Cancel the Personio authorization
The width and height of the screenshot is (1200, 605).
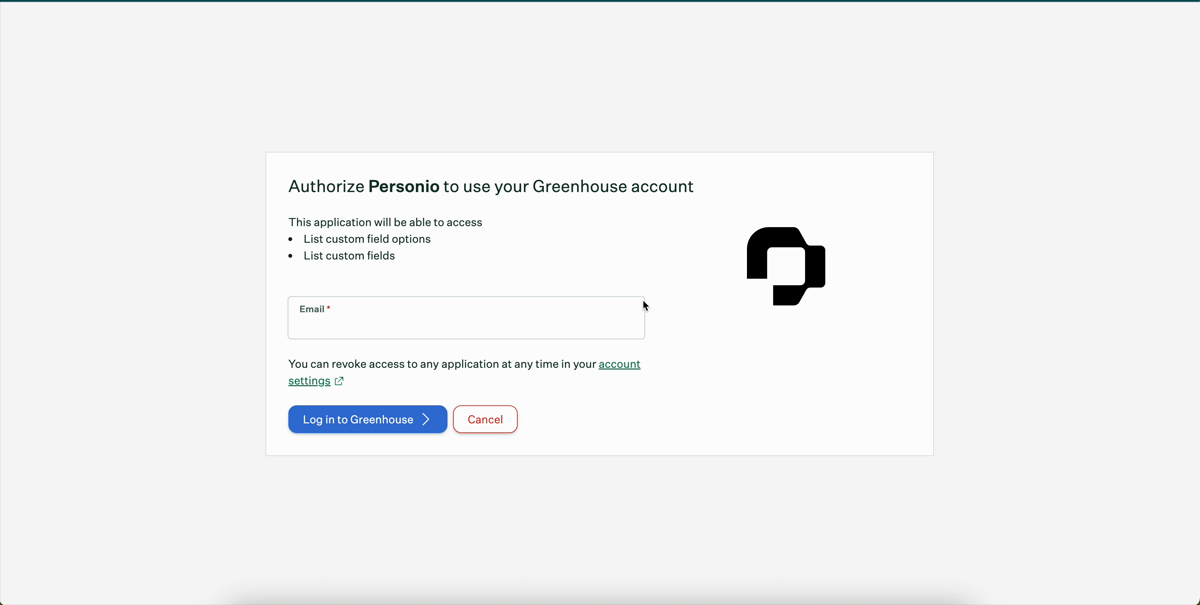pos(485,419)
